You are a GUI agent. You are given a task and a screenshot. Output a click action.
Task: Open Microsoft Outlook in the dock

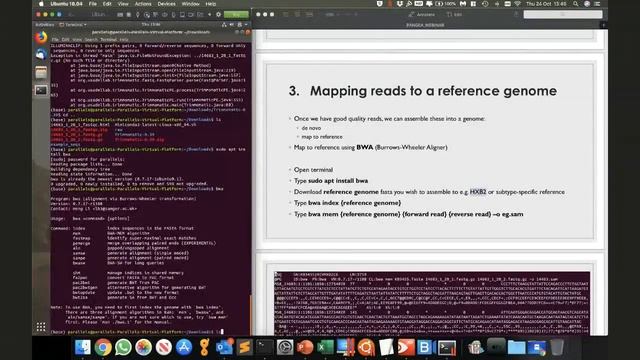pyautogui.click(x=224, y=347)
